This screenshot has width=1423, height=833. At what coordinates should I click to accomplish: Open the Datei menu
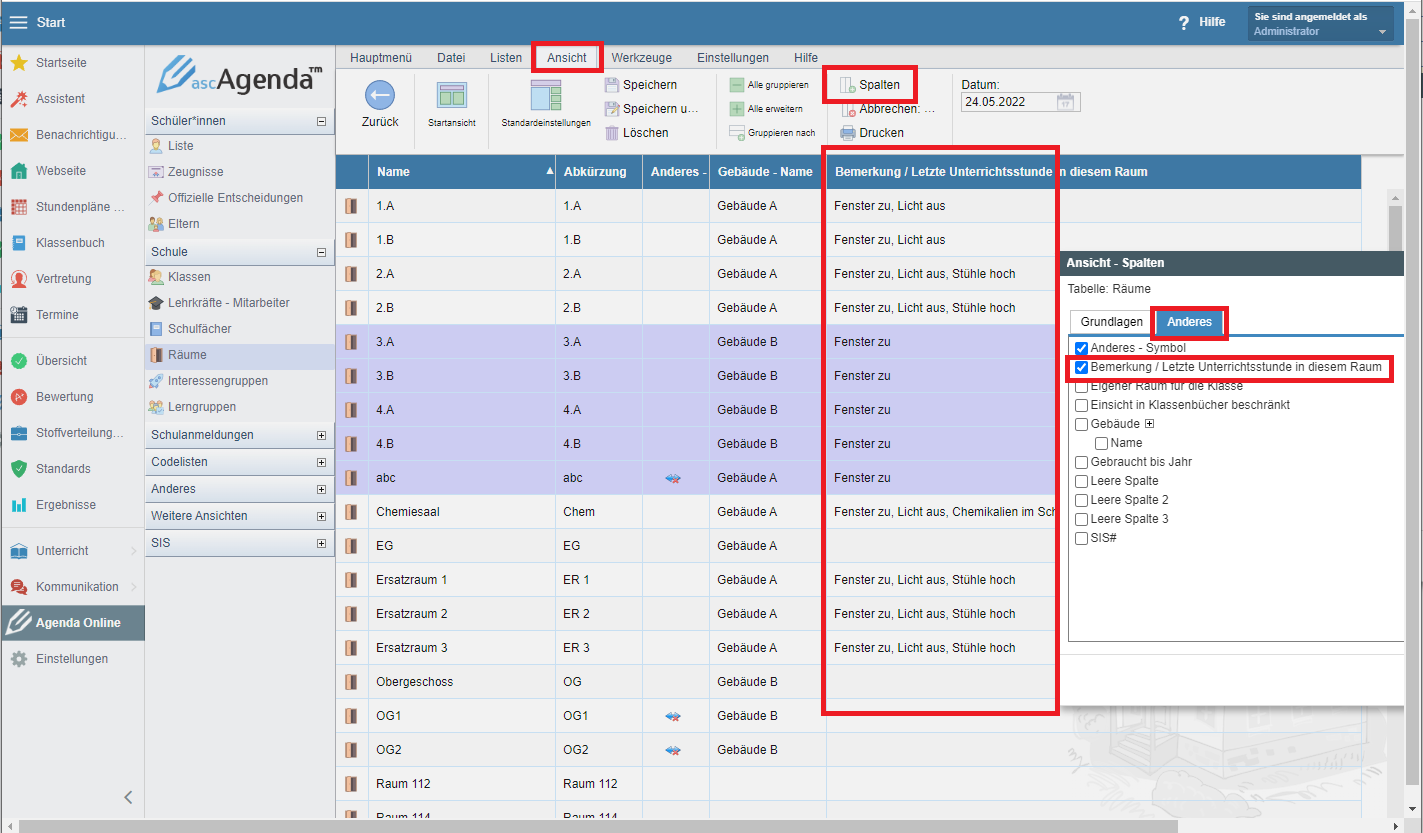[451, 58]
